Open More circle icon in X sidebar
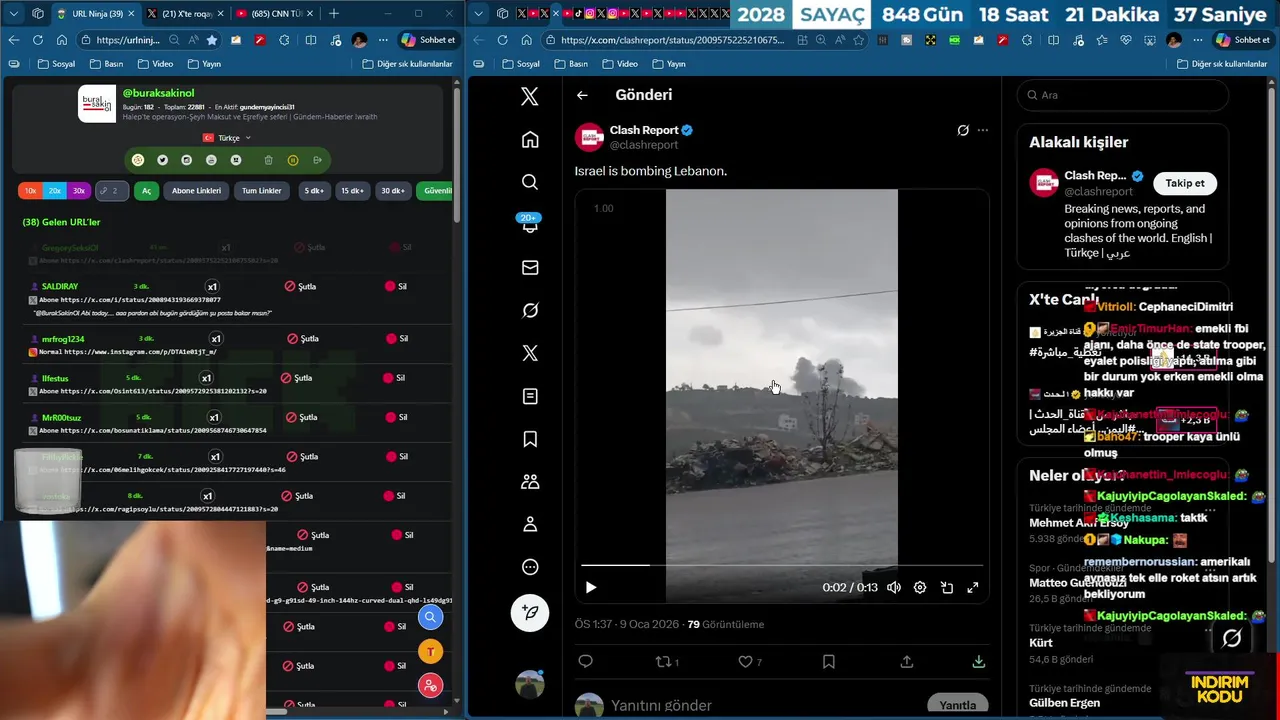 click(x=530, y=567)
